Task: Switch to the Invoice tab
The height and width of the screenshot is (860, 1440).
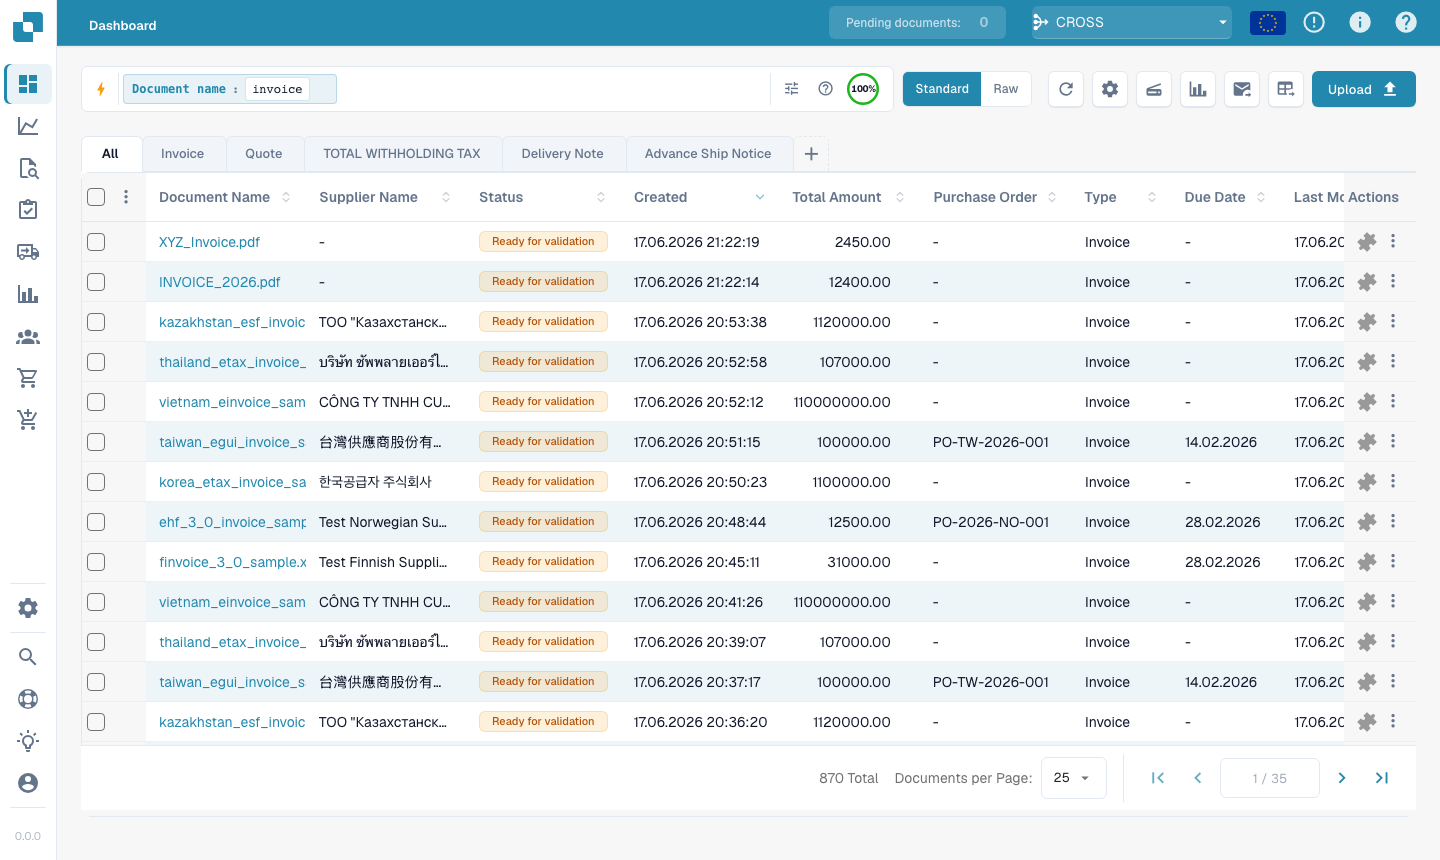Action: [x=182, y=154]
